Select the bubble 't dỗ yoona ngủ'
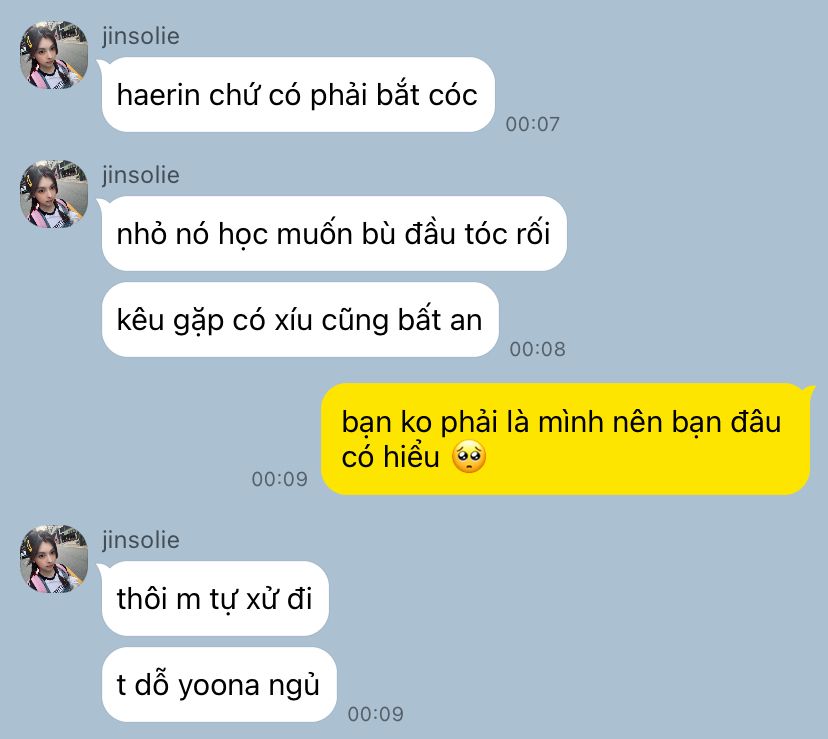Image resolution: width=828 pixels, height=739 pixels. pos(219,685)
